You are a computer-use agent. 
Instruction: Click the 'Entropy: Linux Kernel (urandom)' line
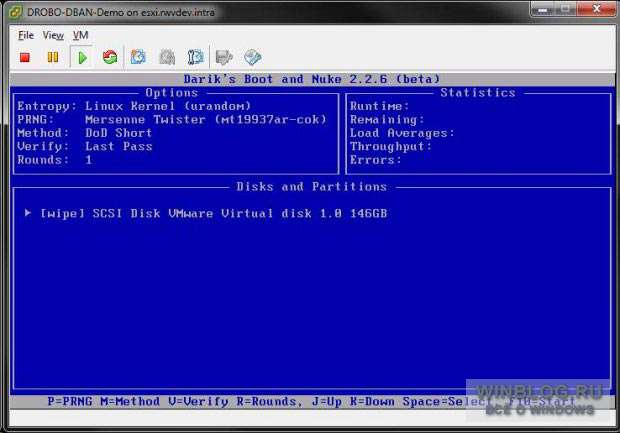click(x=134, y=106)
